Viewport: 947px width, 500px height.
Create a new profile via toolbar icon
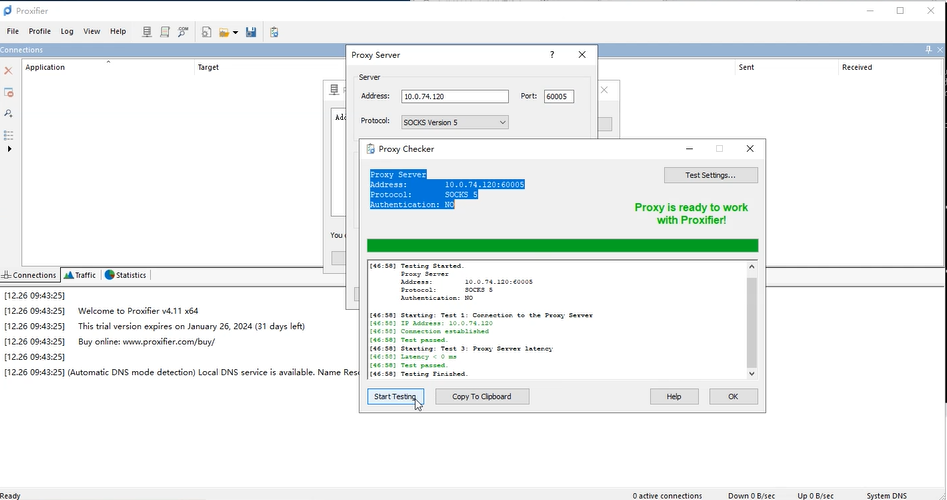[207, 32]
